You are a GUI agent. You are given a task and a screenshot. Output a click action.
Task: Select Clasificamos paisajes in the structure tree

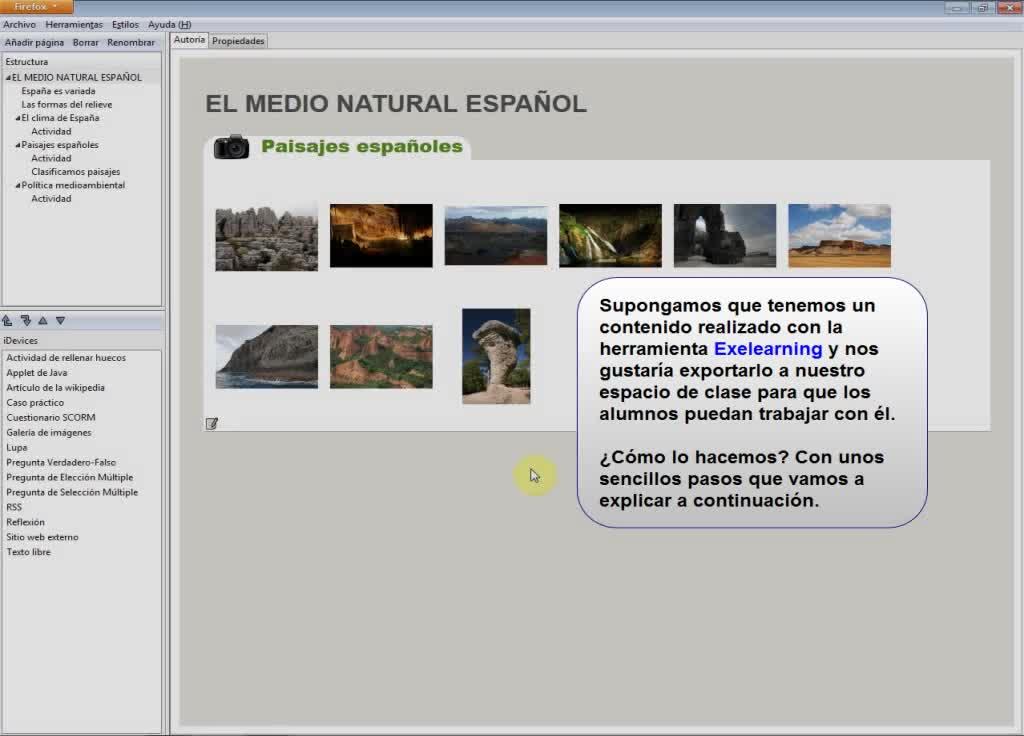point(75,172)
